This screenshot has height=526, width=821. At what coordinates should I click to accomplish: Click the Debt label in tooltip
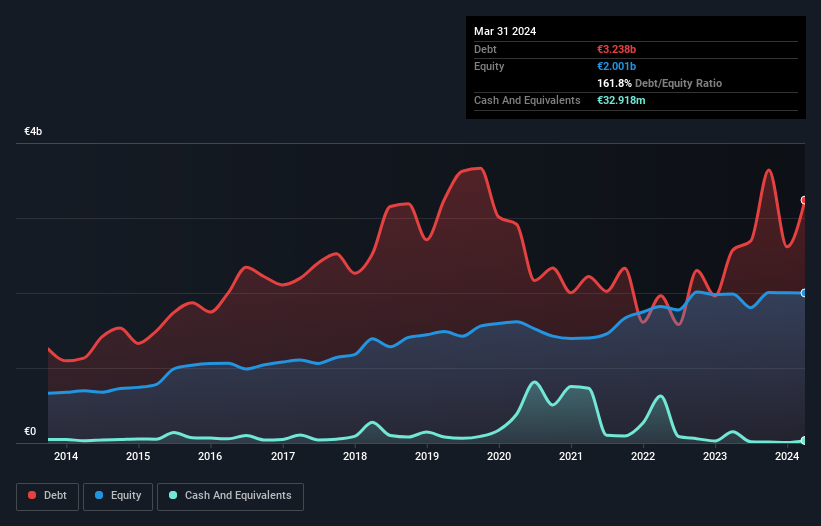point(485,49)
